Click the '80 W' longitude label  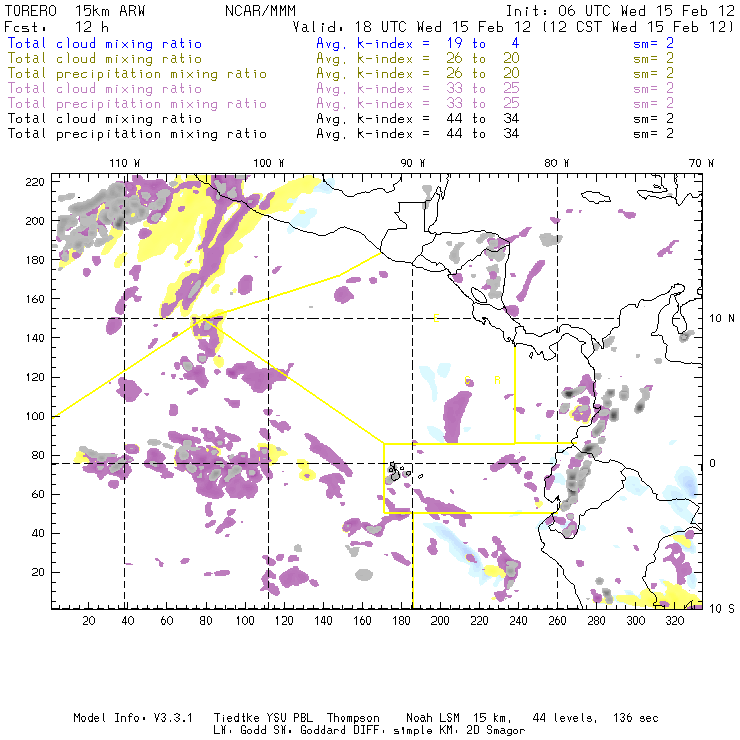pos(557,163)
